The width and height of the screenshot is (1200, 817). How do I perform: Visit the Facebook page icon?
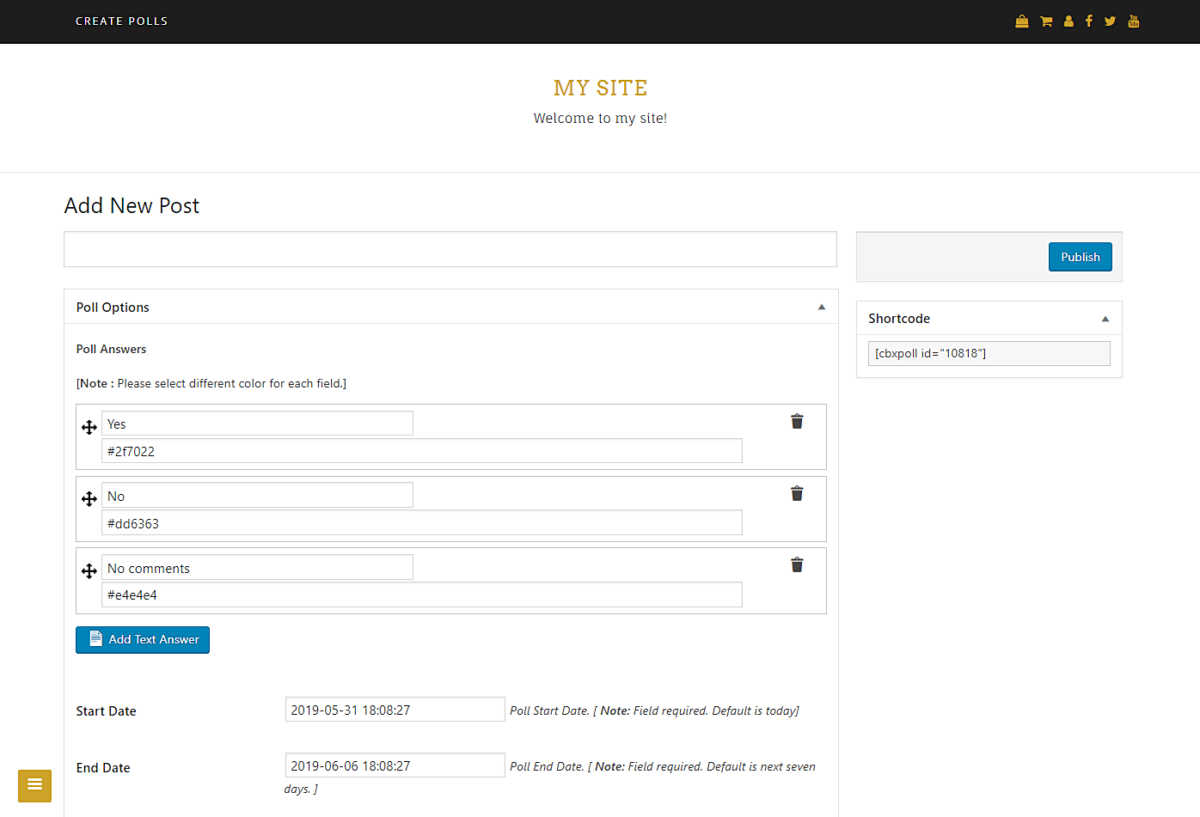tap(1089, 20)
